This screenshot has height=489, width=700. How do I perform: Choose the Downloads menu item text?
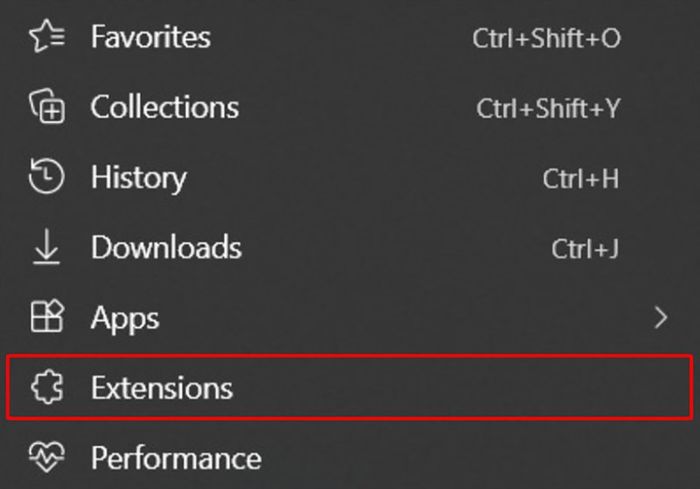[166, 248]
